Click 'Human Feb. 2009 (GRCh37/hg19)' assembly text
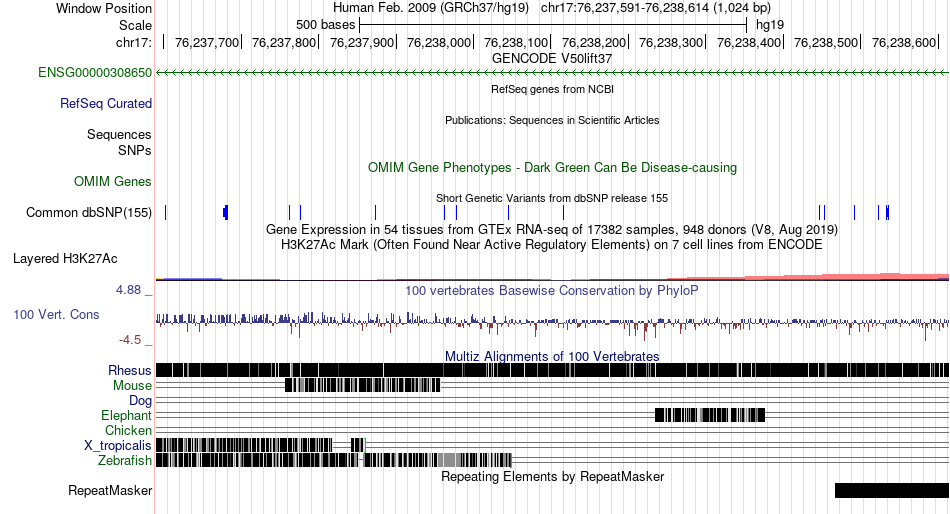Viewport: 950px width, 514px height. [431, 8]
